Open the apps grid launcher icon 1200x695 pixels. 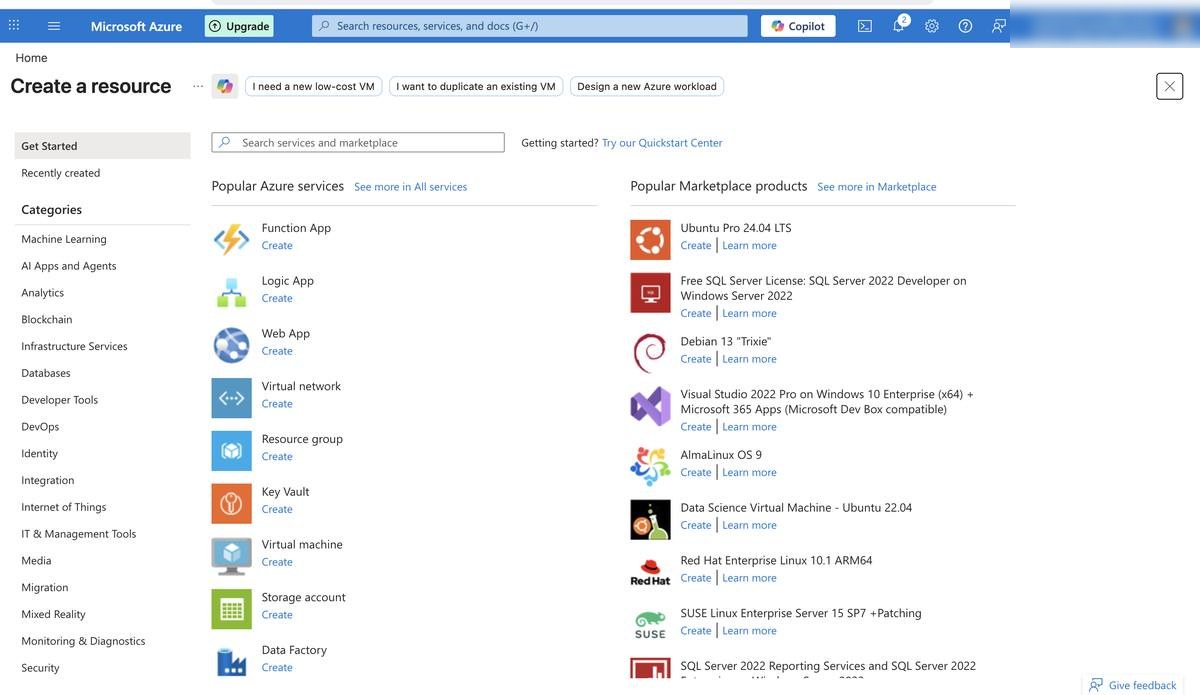click(x=14, y=26)
